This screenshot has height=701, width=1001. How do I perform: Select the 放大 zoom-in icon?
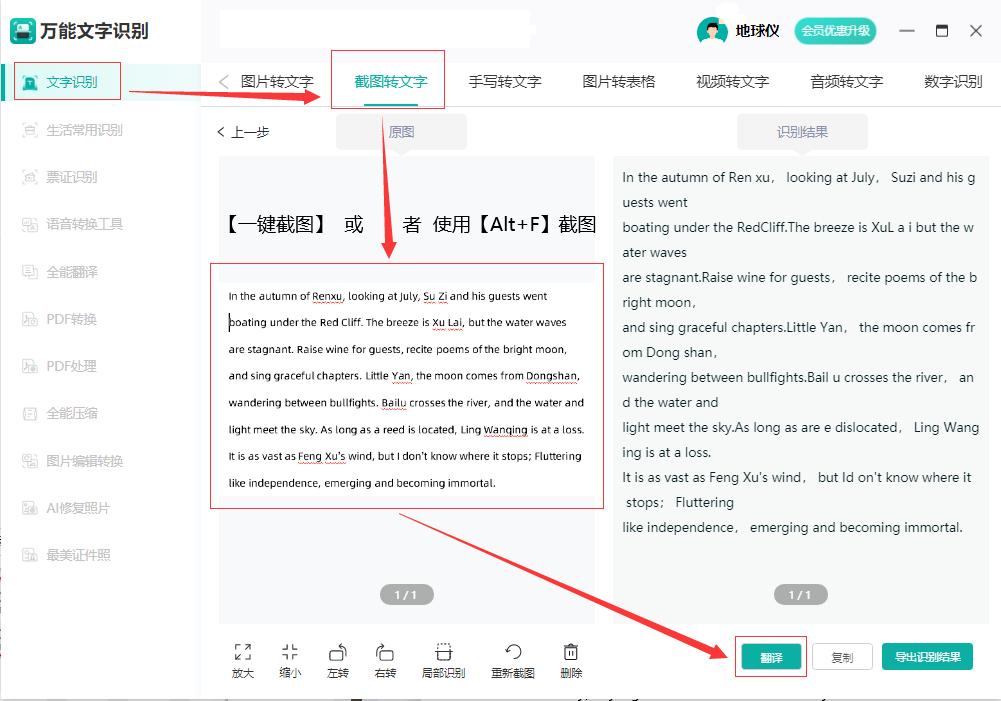click(242, 658)
